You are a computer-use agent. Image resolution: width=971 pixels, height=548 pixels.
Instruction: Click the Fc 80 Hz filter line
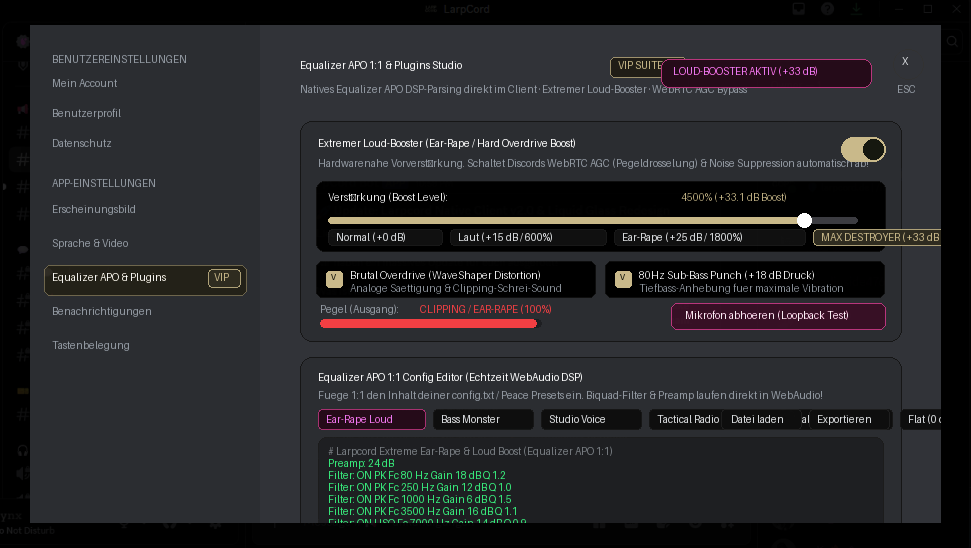pyautogui.click(x=417, y=476)
